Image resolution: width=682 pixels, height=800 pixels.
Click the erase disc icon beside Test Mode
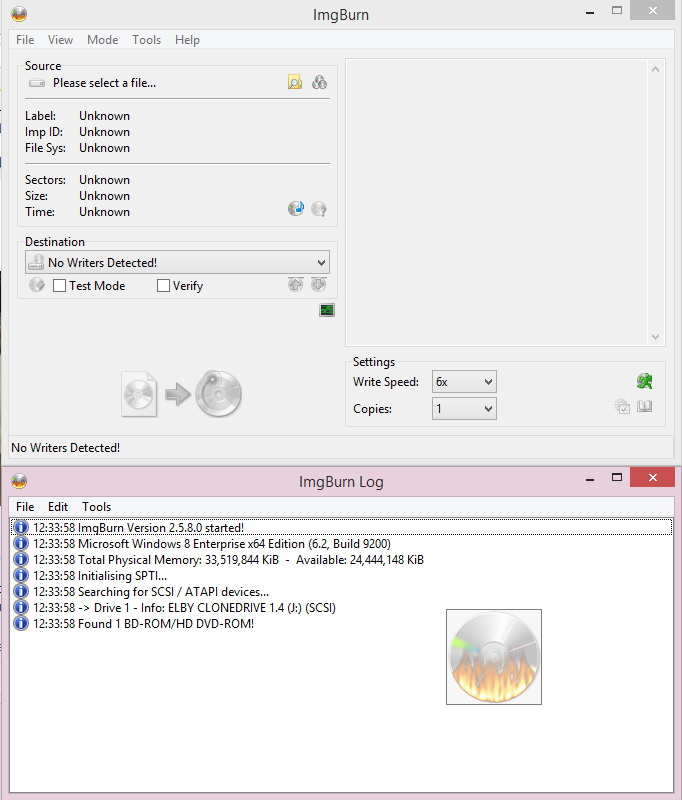coord(37,285)
